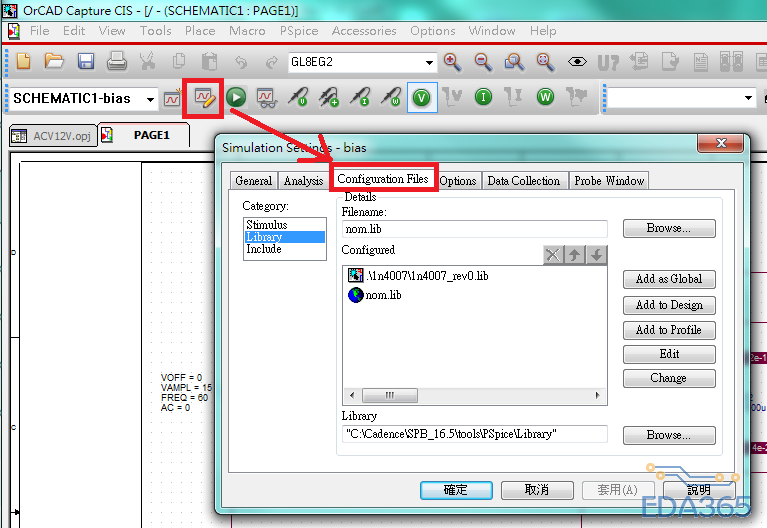Move the configured file down with the arrow
Viewport: 767px width, 528px height.
click(x=597, y=255)
